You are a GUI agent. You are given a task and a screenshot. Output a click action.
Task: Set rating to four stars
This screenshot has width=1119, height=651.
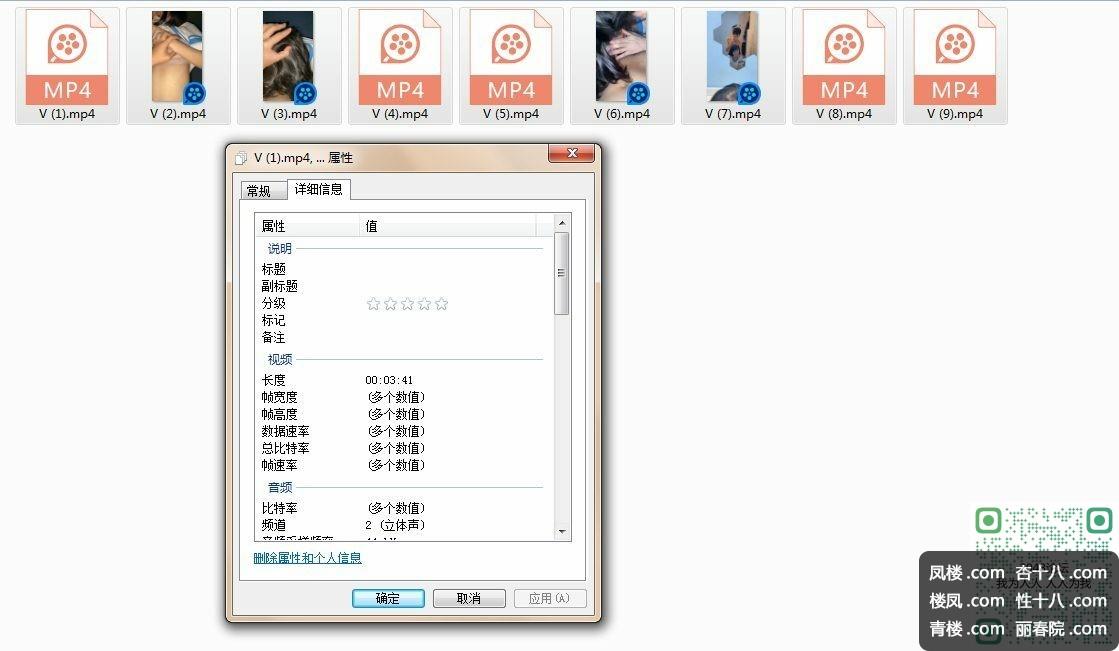click(x=425, y=304)
